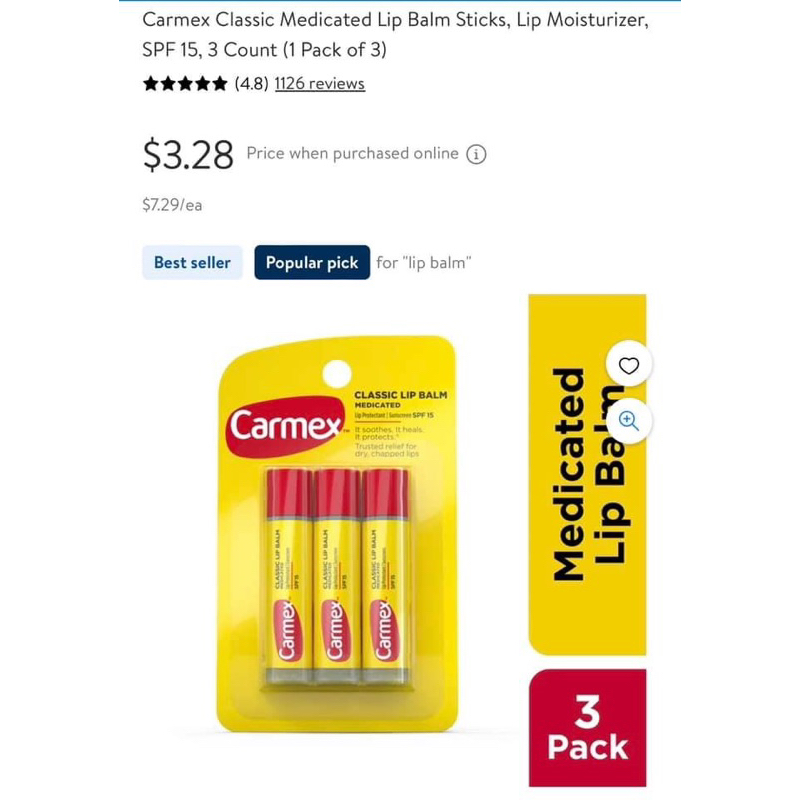Select the Best seller badge

[x=192, y=262]
